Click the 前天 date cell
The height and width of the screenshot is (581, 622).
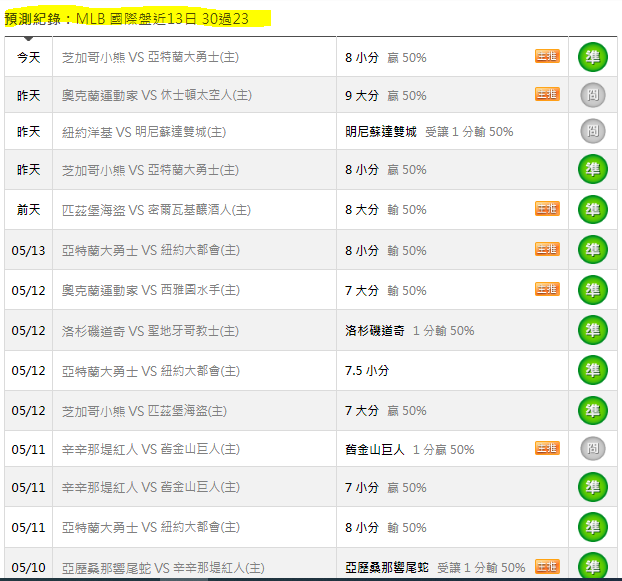coord(29,210)
